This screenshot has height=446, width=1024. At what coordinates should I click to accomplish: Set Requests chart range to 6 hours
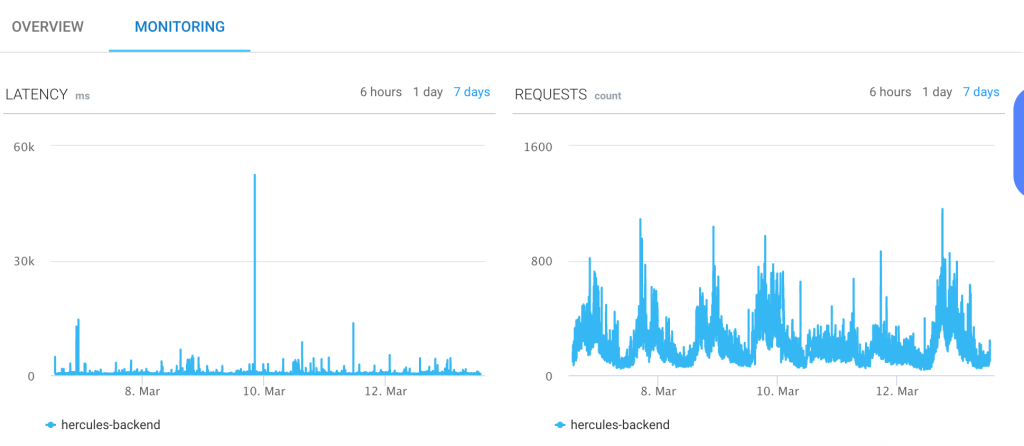pos(890,92)
